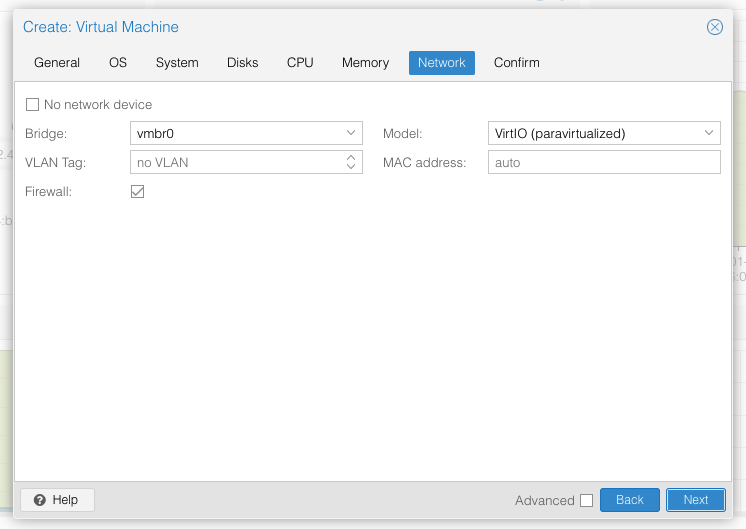Screen dimensions: 746x529
Task: Go to the System tab
Action: pos(177,63)
